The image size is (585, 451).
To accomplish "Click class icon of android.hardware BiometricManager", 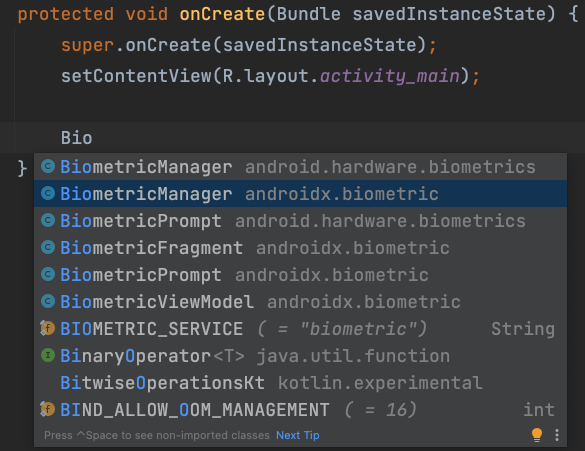I will point(48,166).
